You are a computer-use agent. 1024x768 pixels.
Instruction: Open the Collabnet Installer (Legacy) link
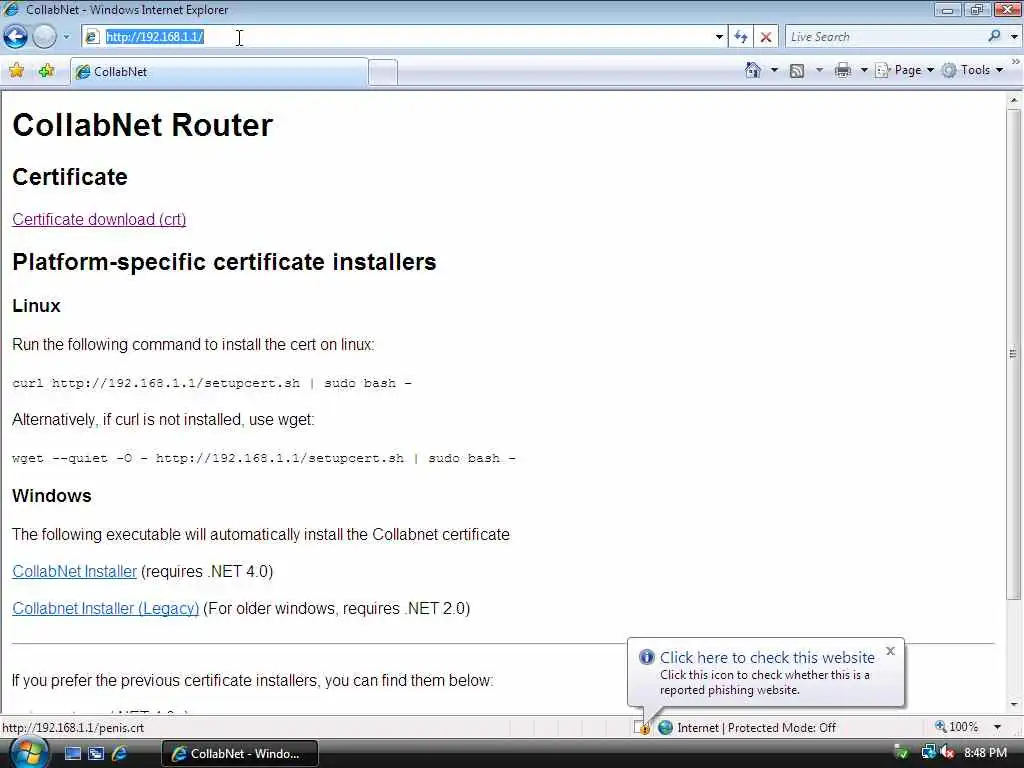coord(106,609)
